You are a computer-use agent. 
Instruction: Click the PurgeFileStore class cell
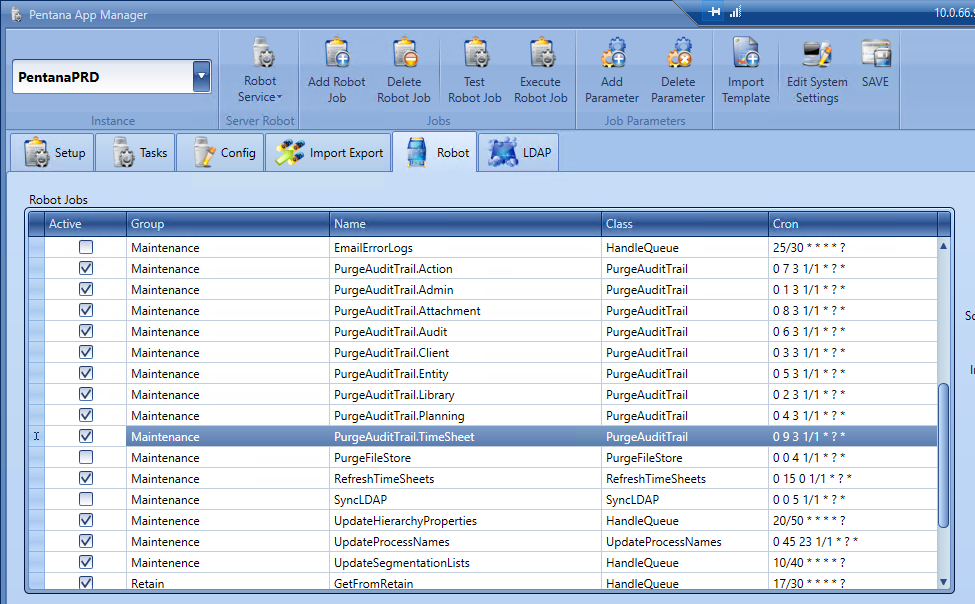(x=685, y=458)
